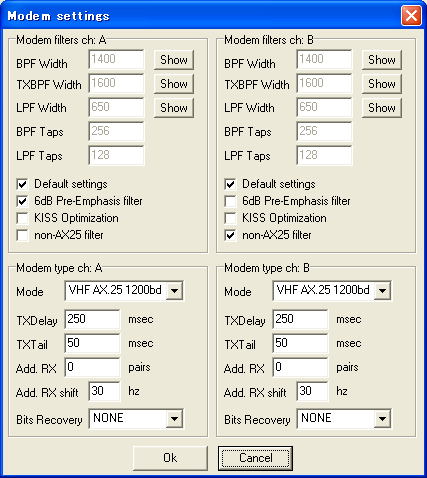Show the BPF Width filter for channel A
This screenshot has width=427, height=478.
click(x=174, y=60)
